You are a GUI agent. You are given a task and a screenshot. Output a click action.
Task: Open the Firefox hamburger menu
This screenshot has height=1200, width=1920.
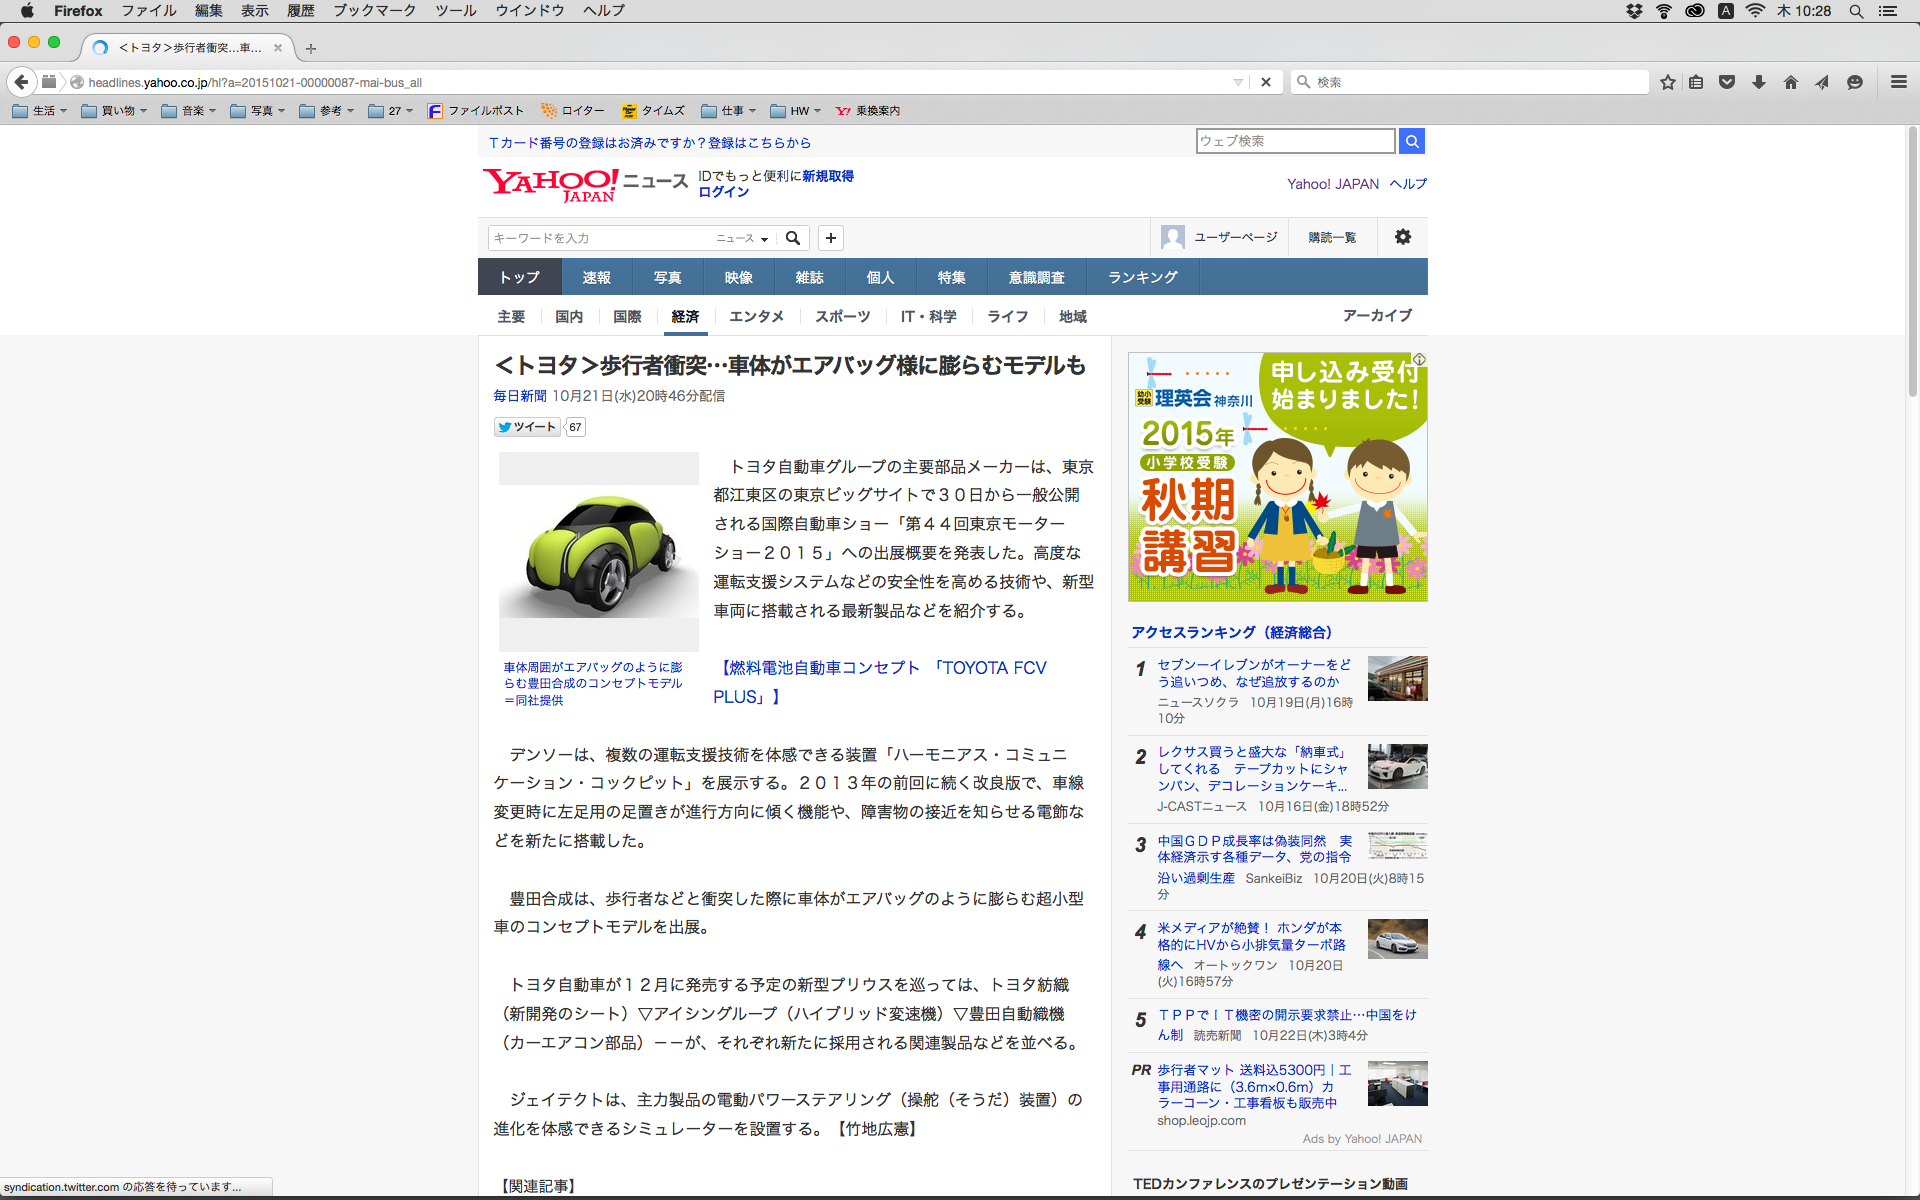point(1898,82)
